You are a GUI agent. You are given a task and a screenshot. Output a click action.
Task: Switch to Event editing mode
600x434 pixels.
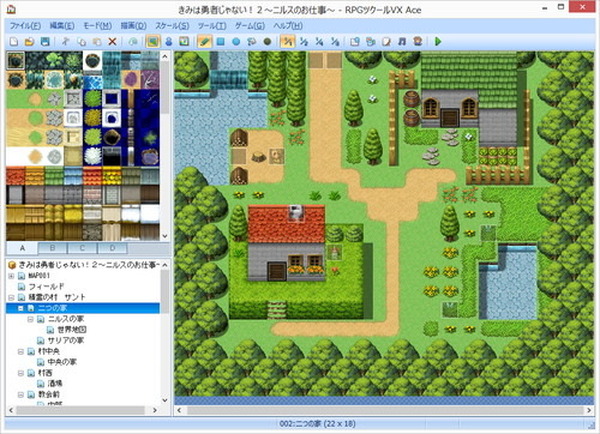click(169, 41)
